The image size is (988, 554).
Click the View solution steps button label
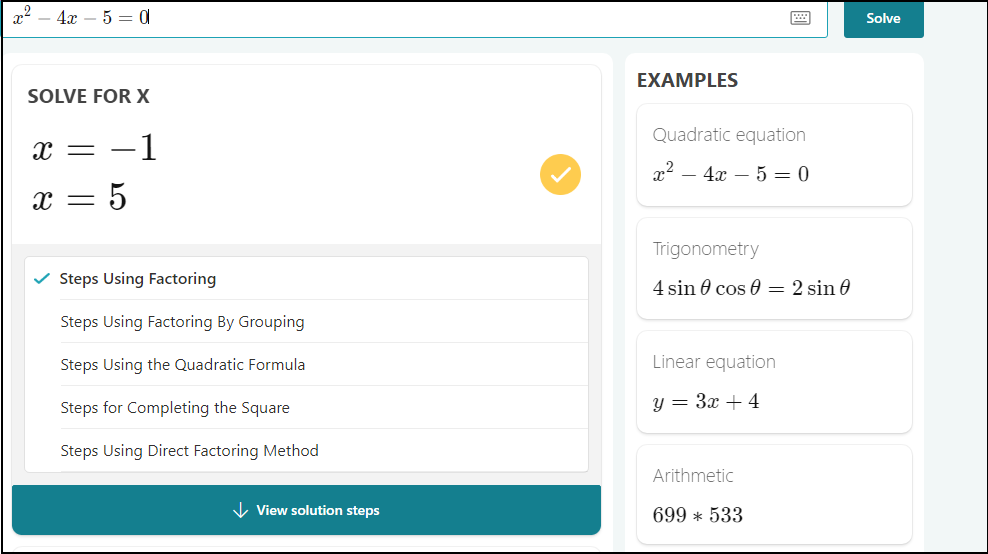coord(318,510)
